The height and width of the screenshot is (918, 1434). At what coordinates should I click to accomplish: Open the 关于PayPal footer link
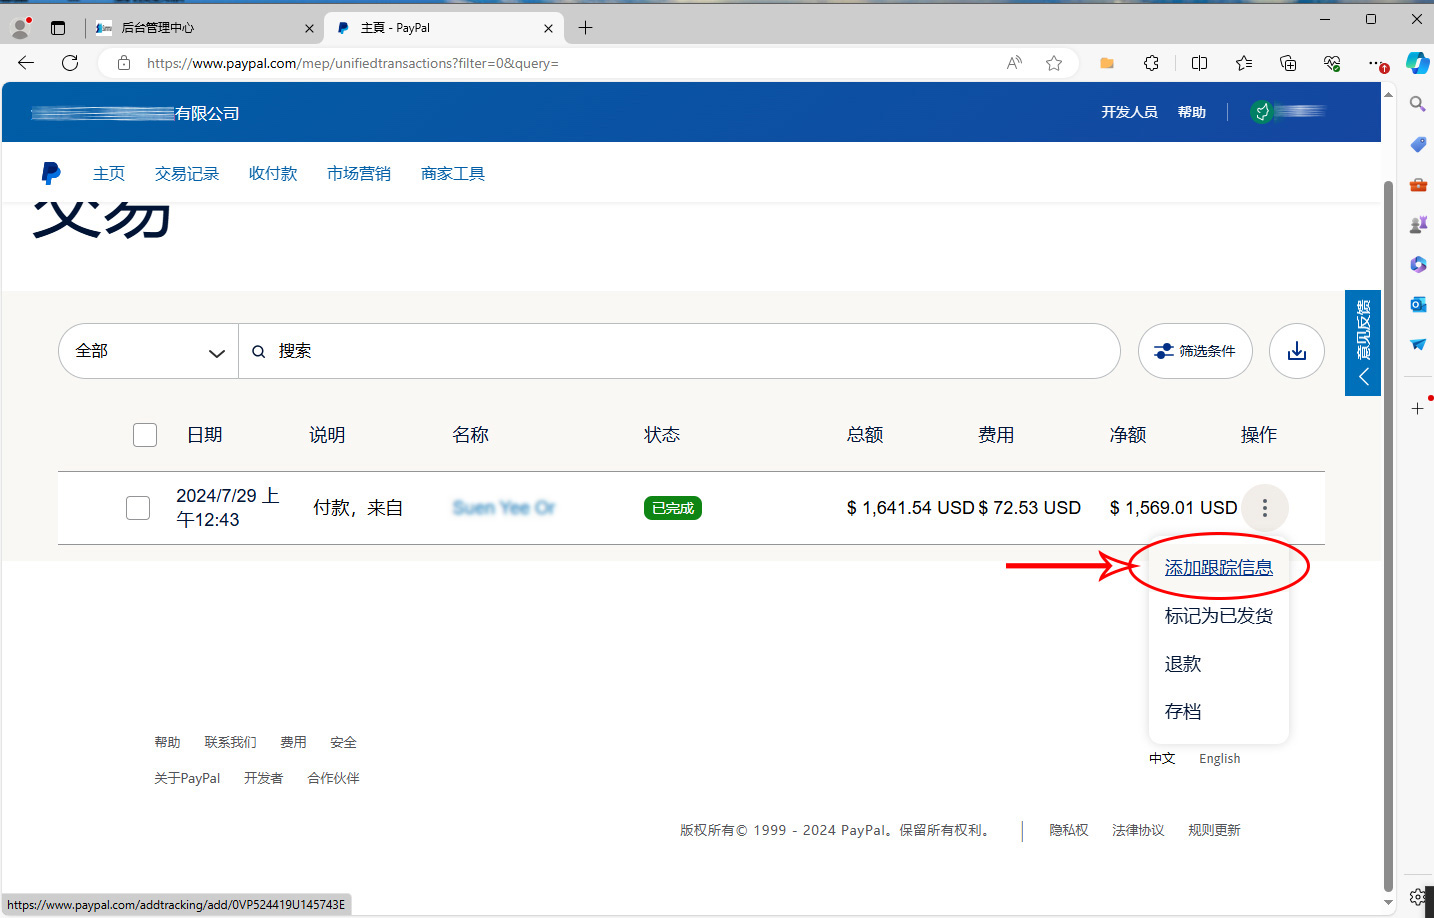click(x=187, y=778)
